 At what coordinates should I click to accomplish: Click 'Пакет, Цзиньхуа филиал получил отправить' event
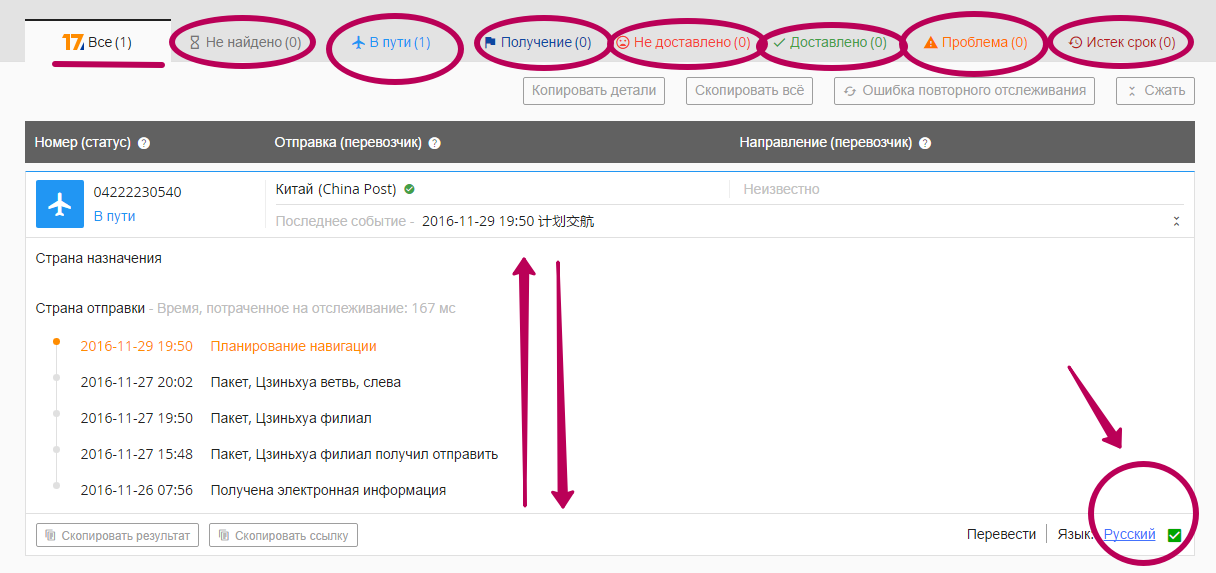click(x=354, y=454)
